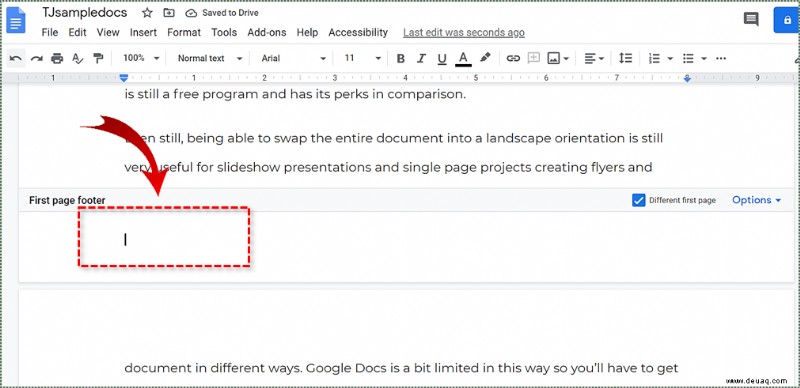Open the comment history icon
Screen dimensions: 800x388
(x=751, y=20)
